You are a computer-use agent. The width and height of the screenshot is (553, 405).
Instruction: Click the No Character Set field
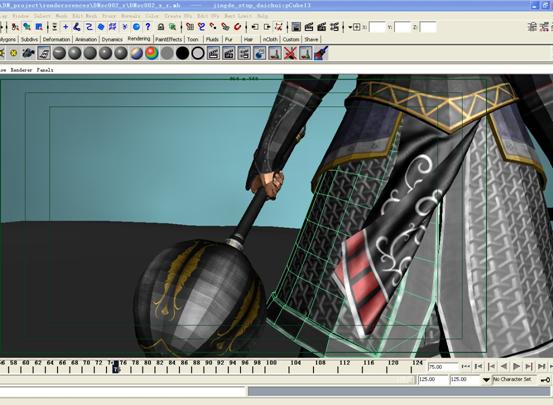coord(514,380)
